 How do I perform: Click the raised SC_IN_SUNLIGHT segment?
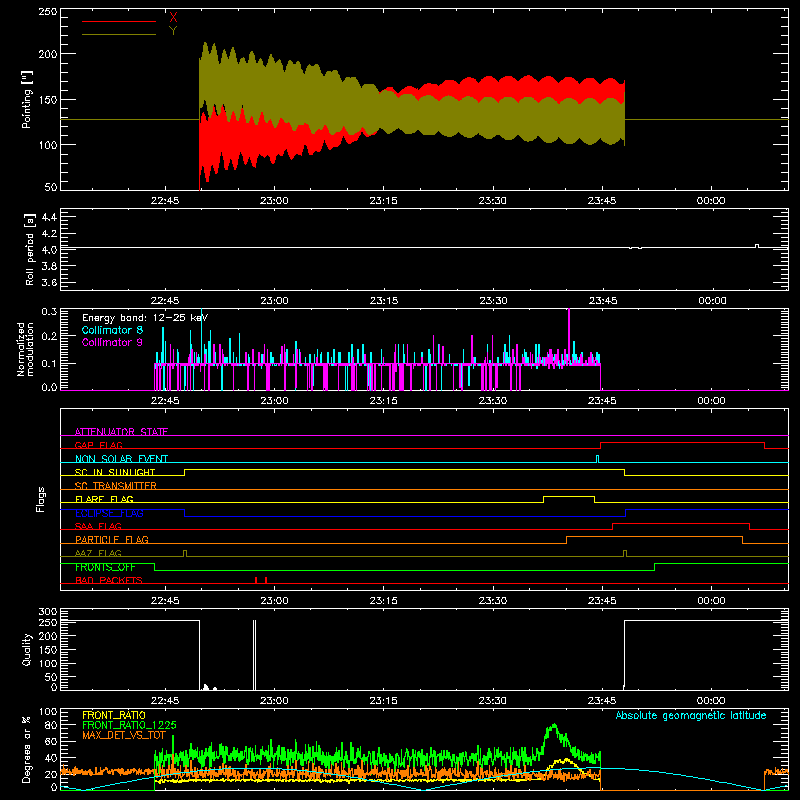404,470
